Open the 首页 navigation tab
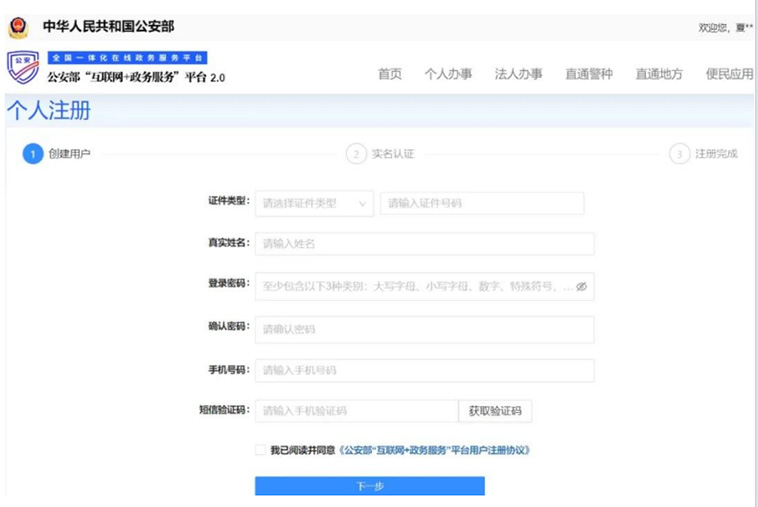The image size is (758, 507). pyautogui.click(x=389, y=74)
